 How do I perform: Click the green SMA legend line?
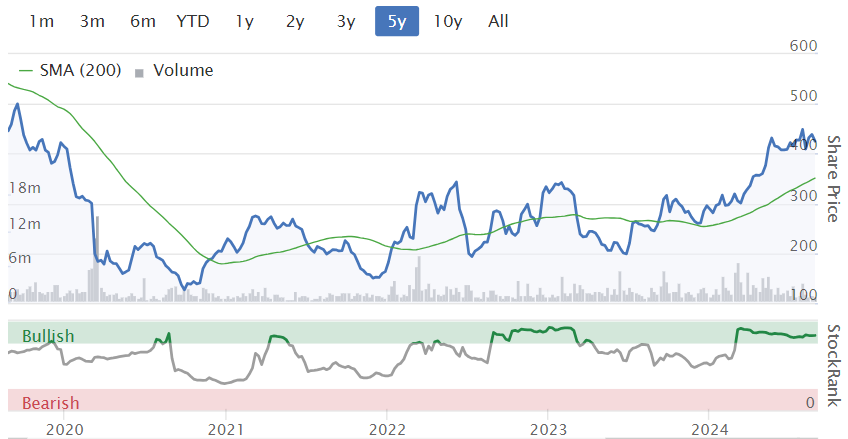click(26, 71)
